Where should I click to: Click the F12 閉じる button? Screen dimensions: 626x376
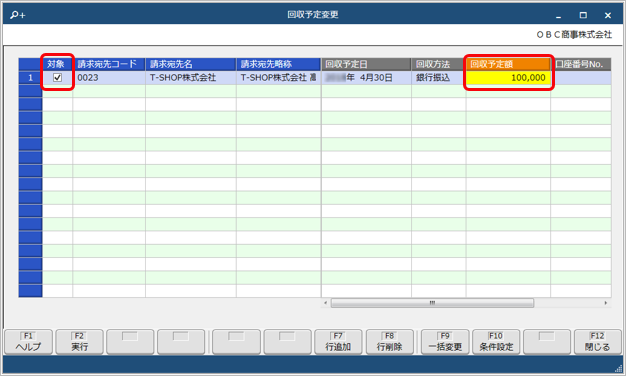pyautogui.click(x=598, y=342)
